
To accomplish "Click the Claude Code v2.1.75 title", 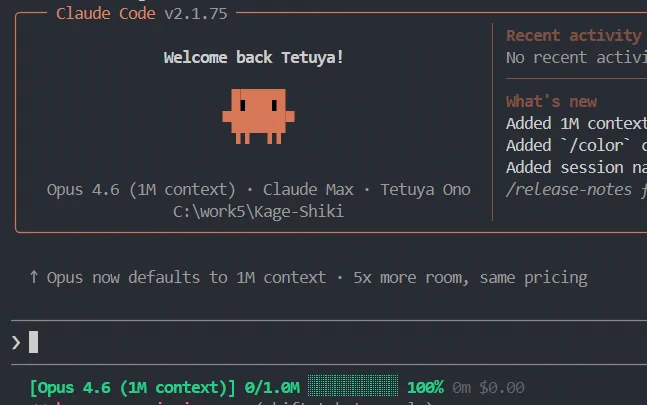I will coord(142,14).
